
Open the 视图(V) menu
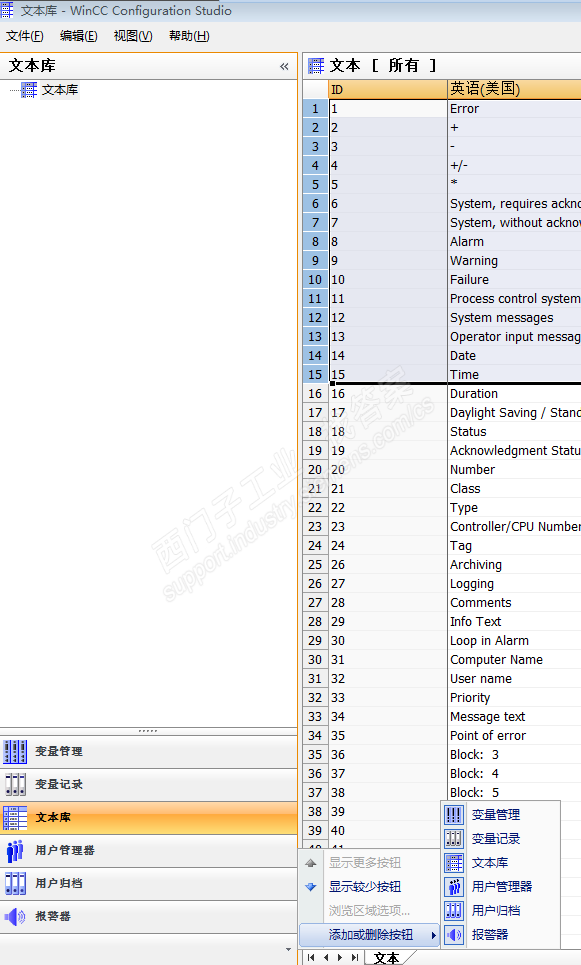[x=133, y=36]
